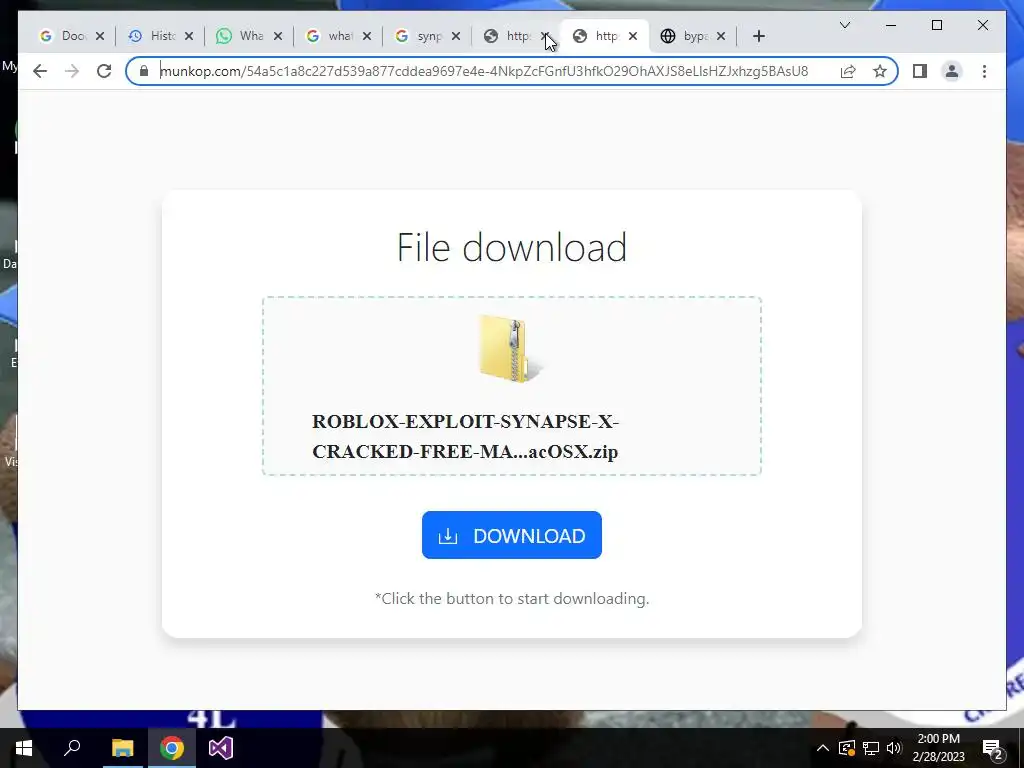Focus the munkop.com address bar
The image size is (1024, 768).
483,71
